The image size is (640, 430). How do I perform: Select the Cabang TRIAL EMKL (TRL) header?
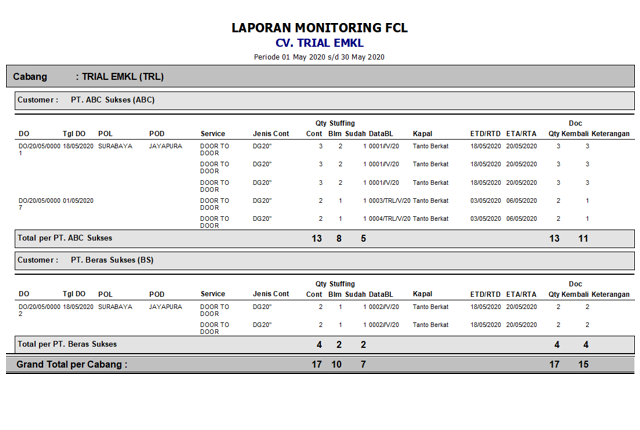tap(320, 76)
